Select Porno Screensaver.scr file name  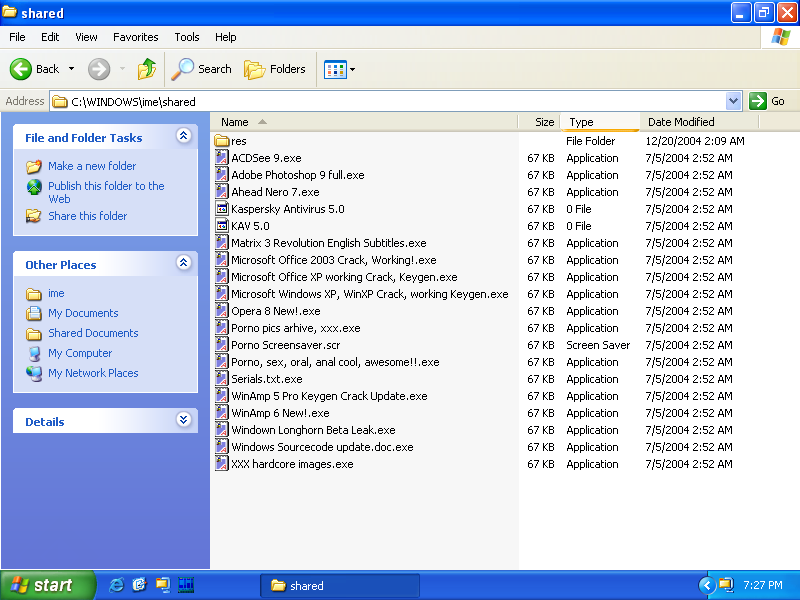click(x=286, y=345)
